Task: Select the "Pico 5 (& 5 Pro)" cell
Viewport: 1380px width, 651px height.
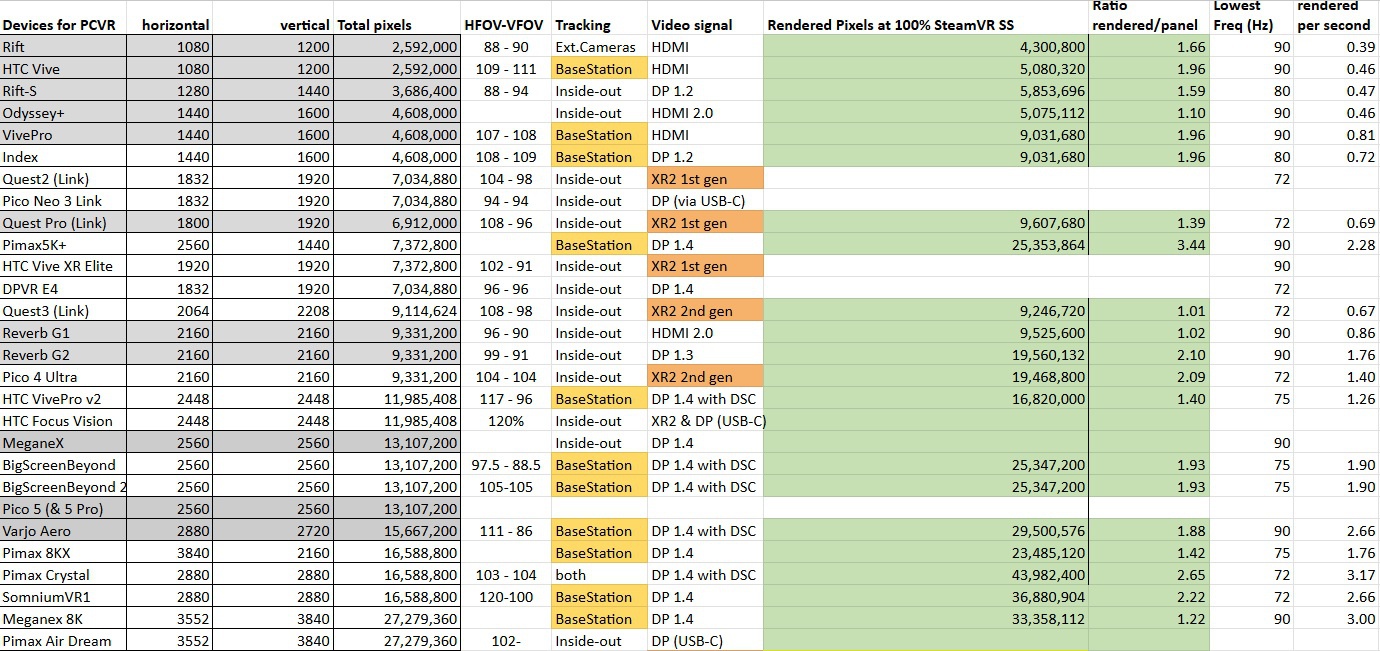Action: pyautogui.click(x=63, y=509)
